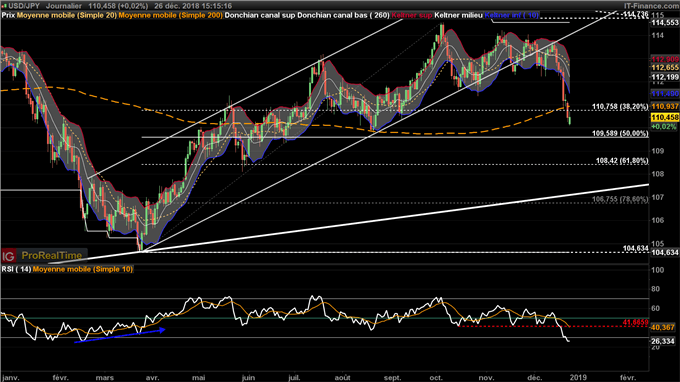Screen dimensions: 680x382
Task: Click the juil. label on the time axis
Action: (x=294, y=378)
